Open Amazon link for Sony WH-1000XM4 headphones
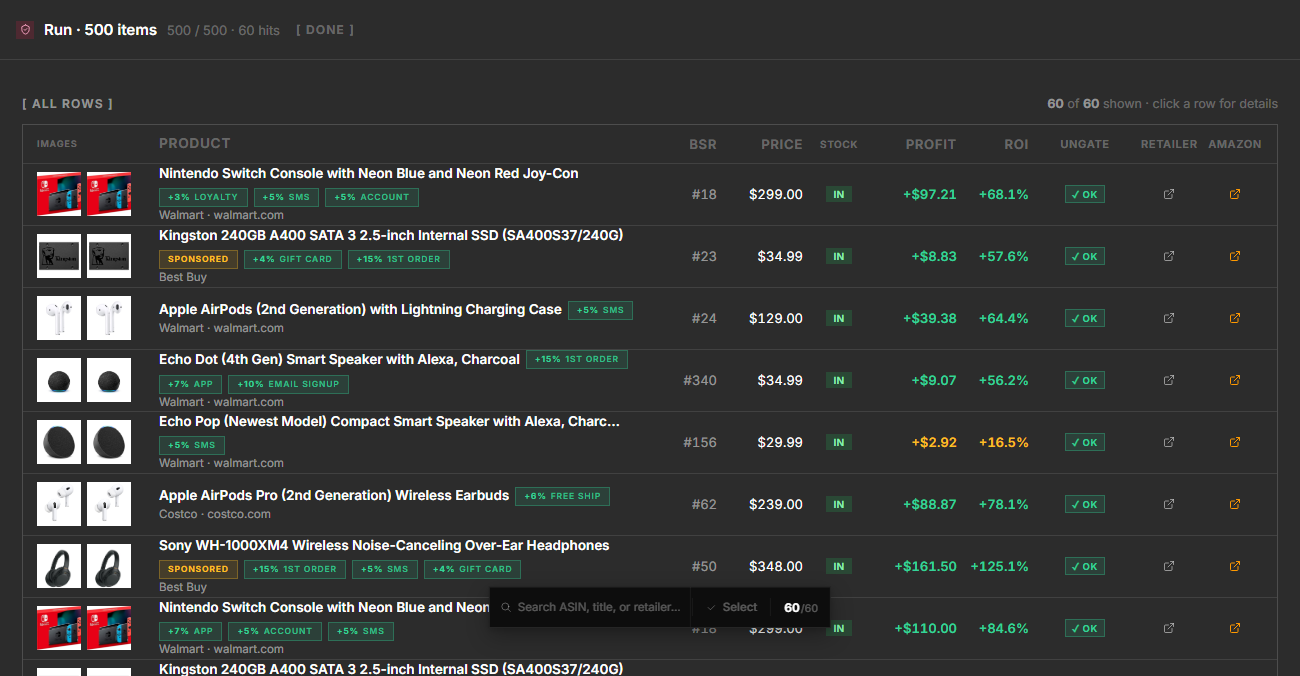The width and height of the screenshot is (1300, 676). click(1235, 566)
